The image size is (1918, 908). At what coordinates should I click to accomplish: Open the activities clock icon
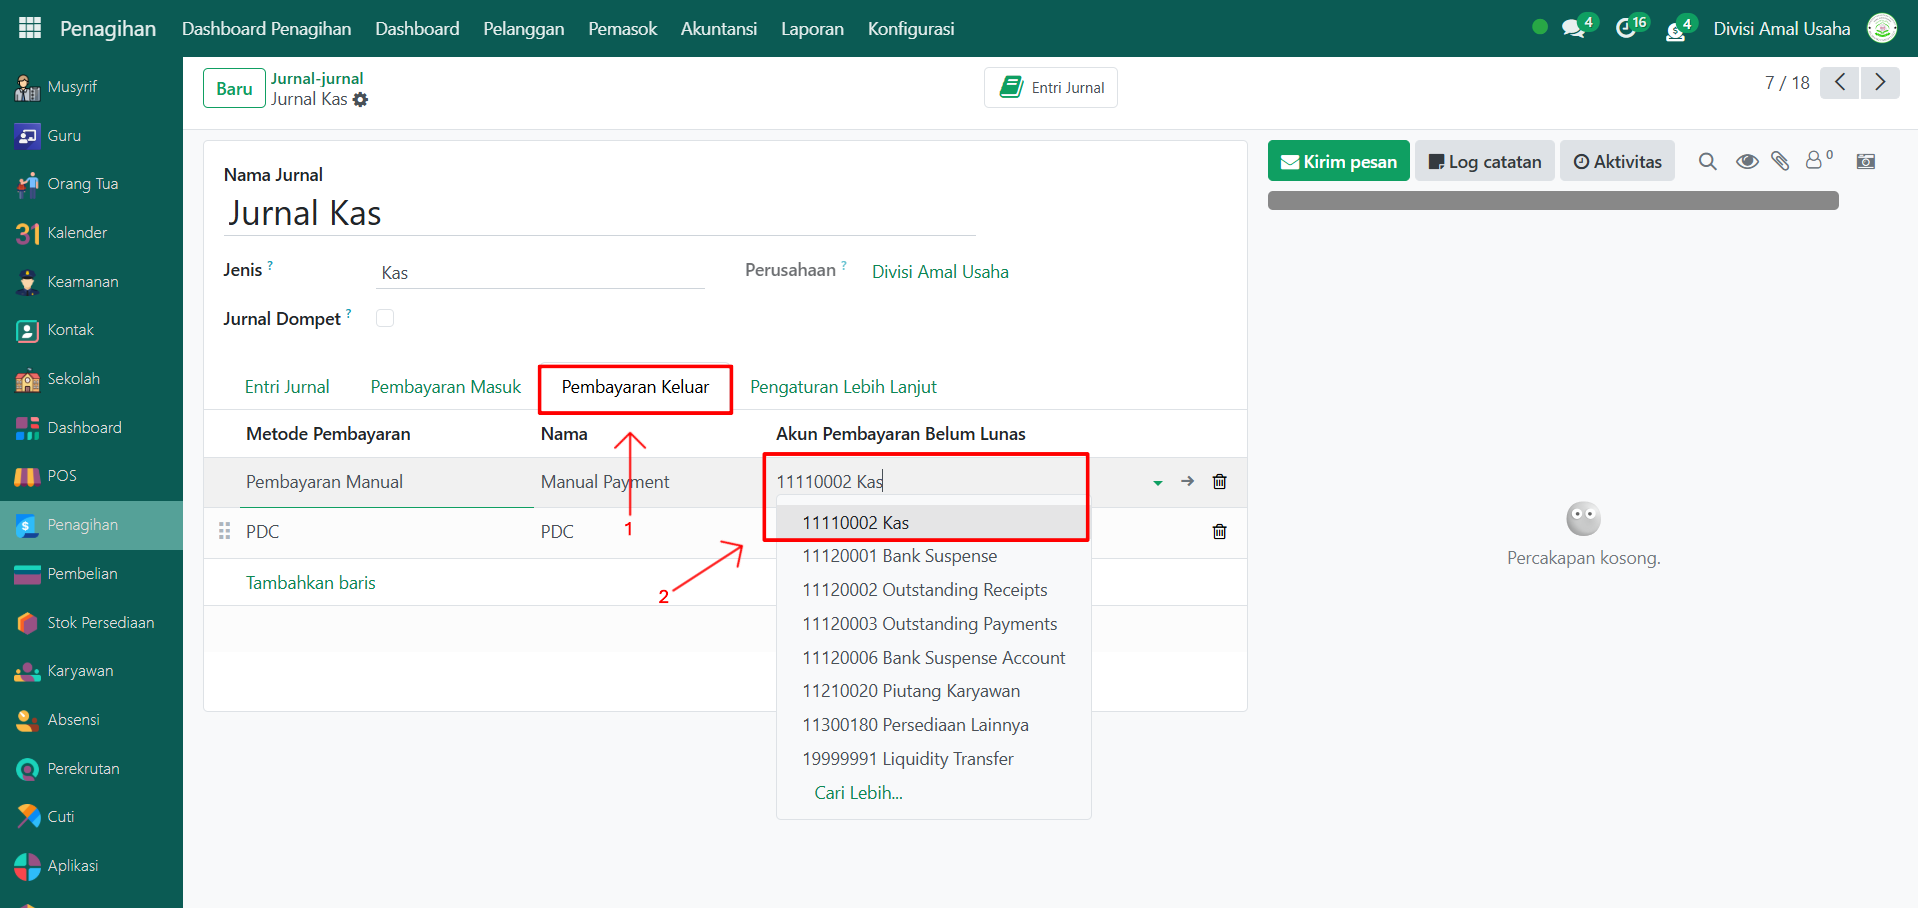[1627, 28]
